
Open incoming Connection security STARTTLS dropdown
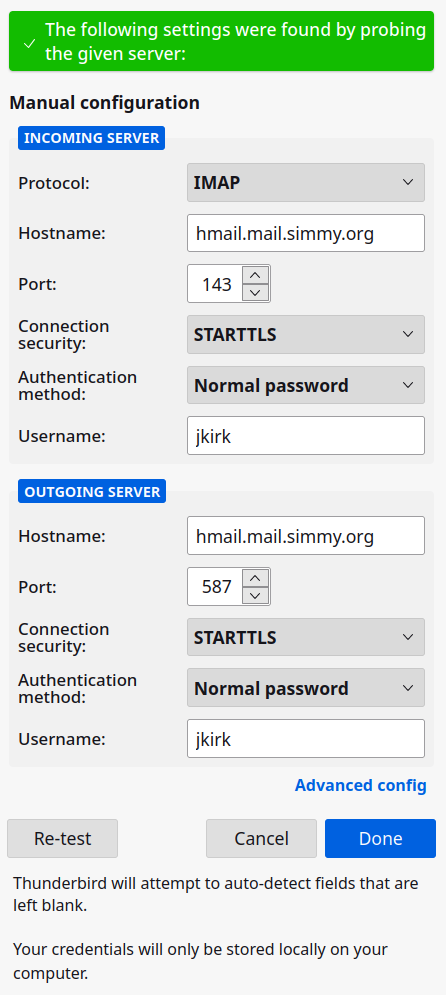pyautogui.click(x=306, y=334)
